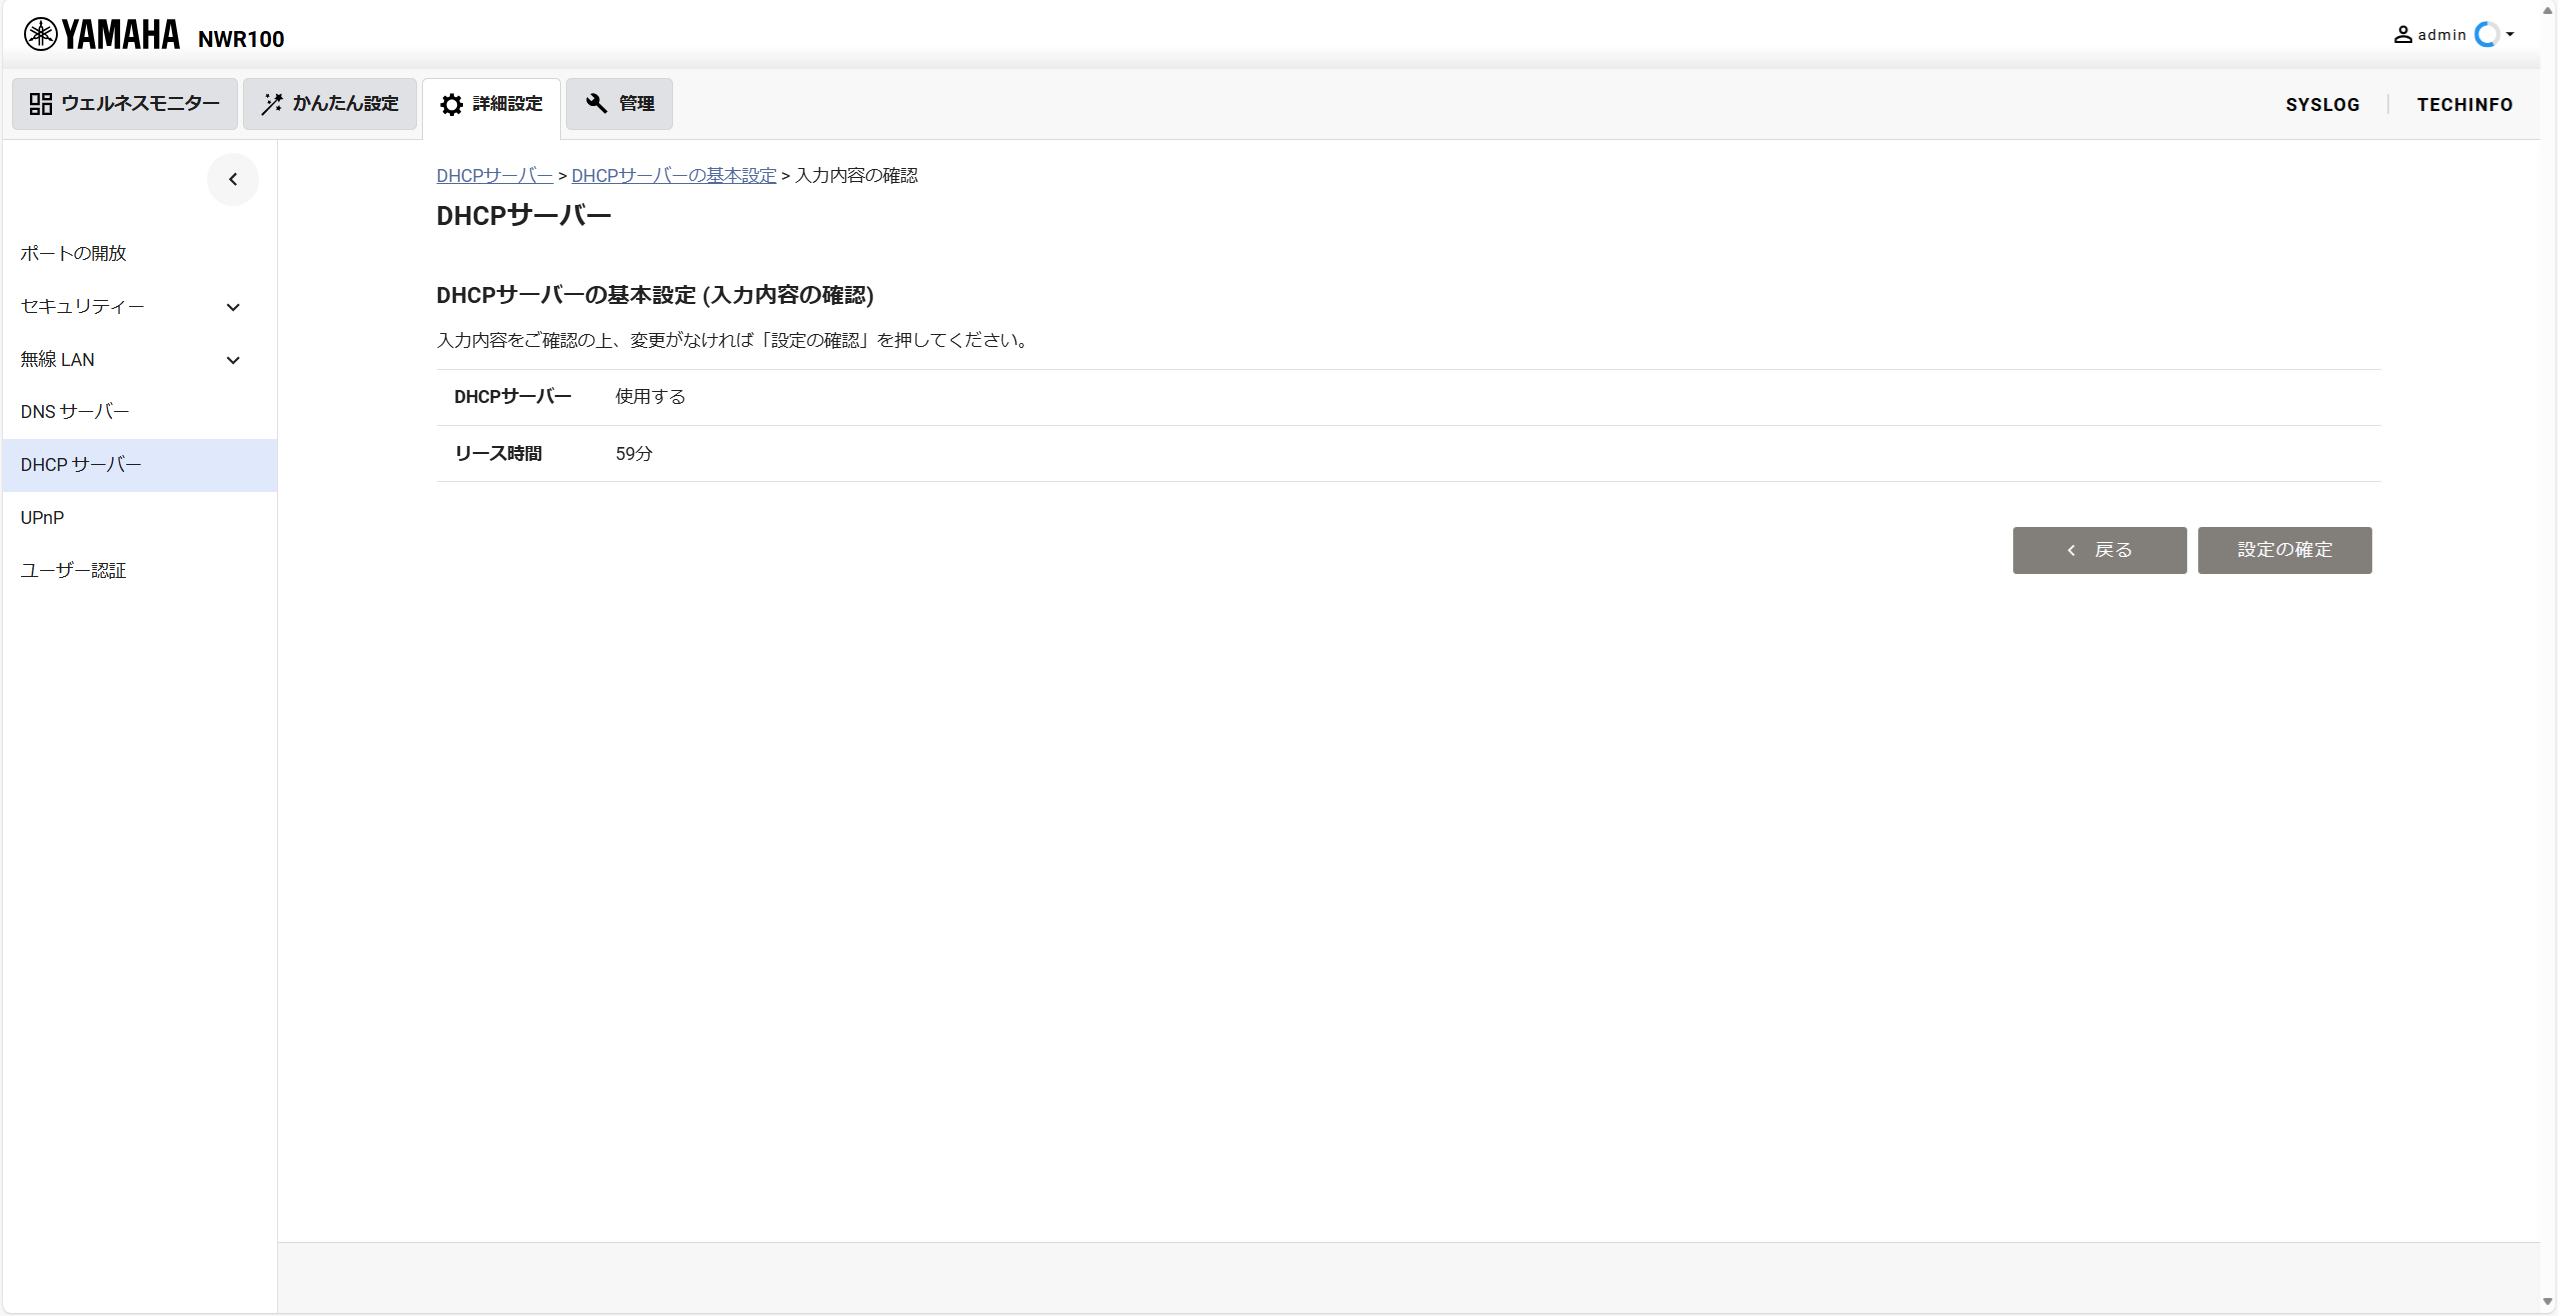Expand the 無線 LAN submenu
The height and width of the screenshot is (1316, 2558).
233,360
